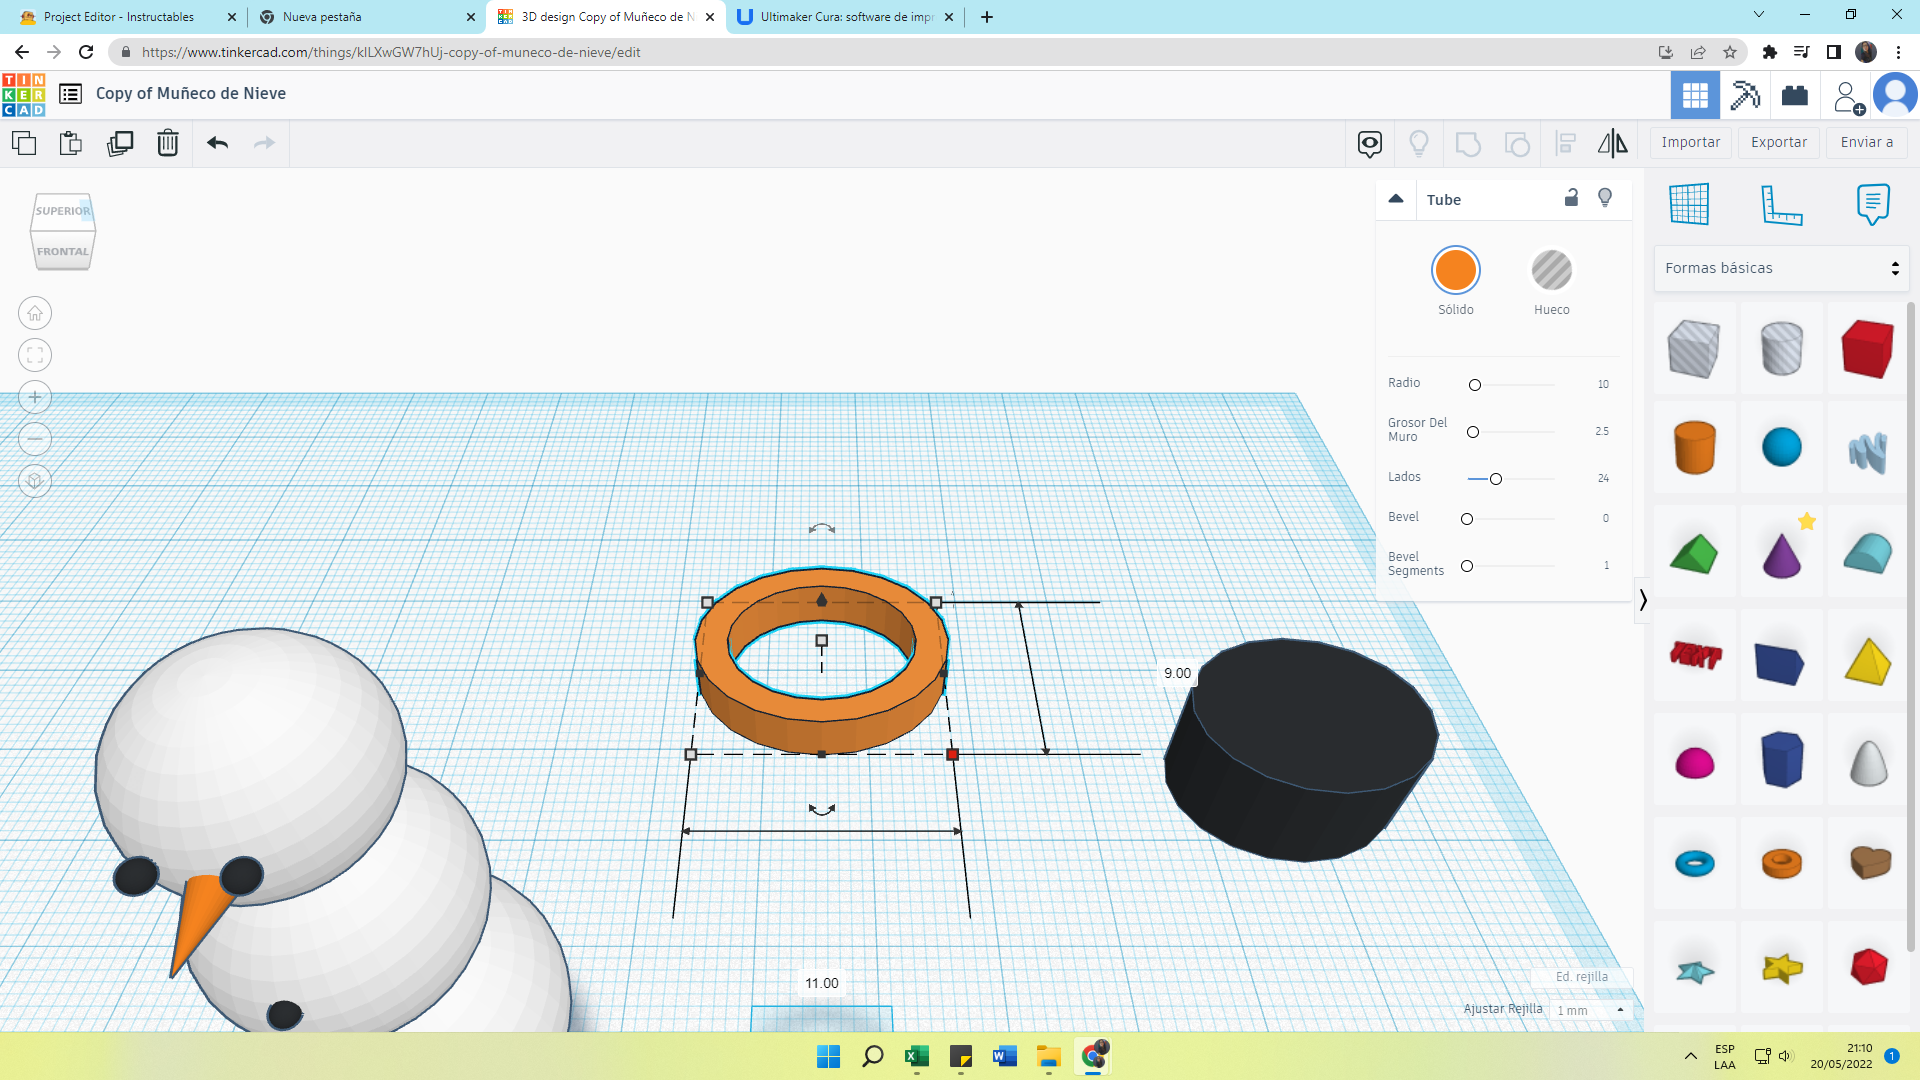Collapse the Tube inspector panel
1920x1080 pixels.
click(x=1396, y=199)
